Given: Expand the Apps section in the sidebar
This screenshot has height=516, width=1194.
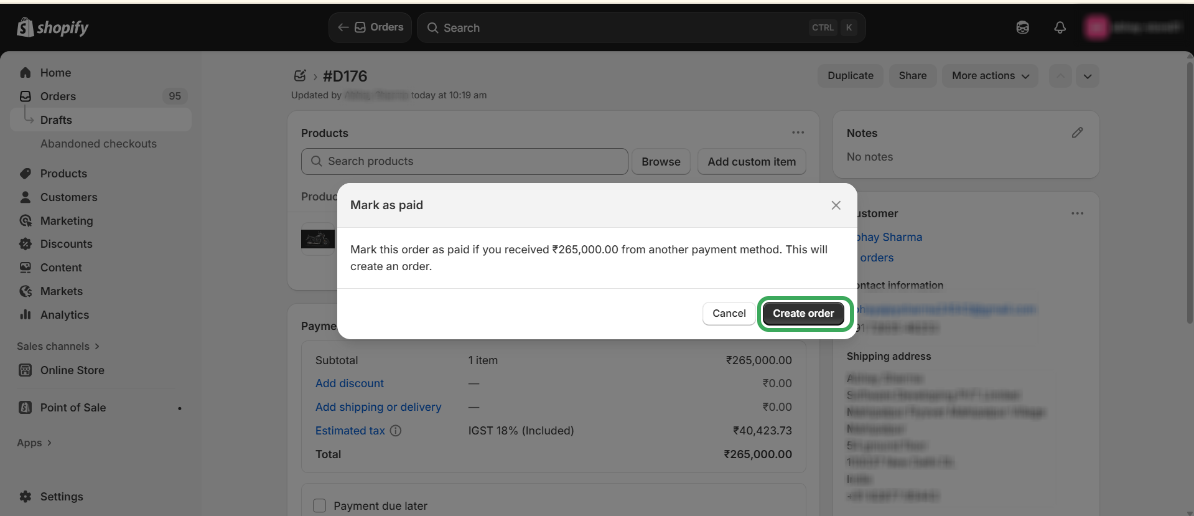Looking at the screenshot, I should pyautogui.click(x=34, y=443).
